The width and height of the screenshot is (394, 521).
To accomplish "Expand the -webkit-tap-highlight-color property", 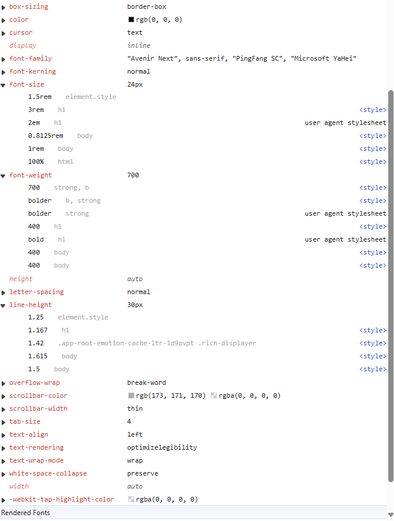I will click(3, 500).
